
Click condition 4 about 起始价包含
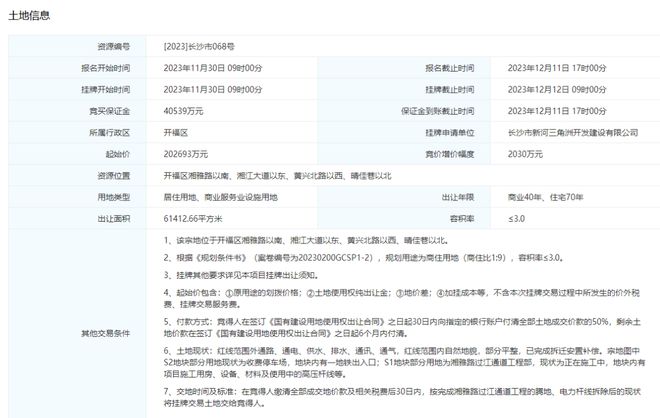click(402, 298)
